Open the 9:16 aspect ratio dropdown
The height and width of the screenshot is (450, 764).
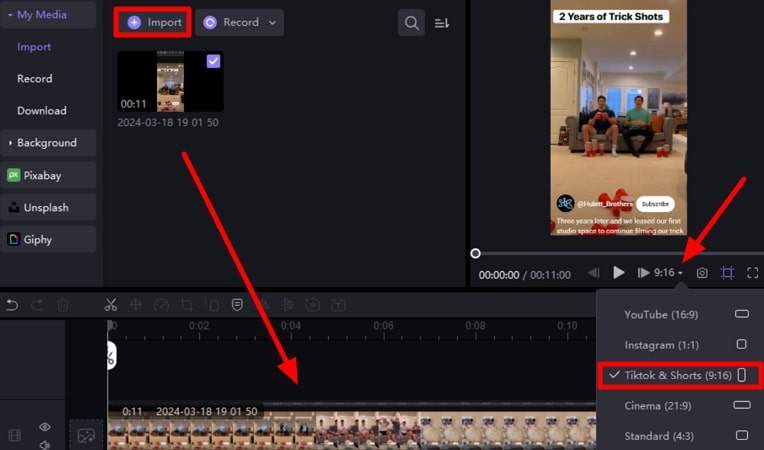(668, 273)
